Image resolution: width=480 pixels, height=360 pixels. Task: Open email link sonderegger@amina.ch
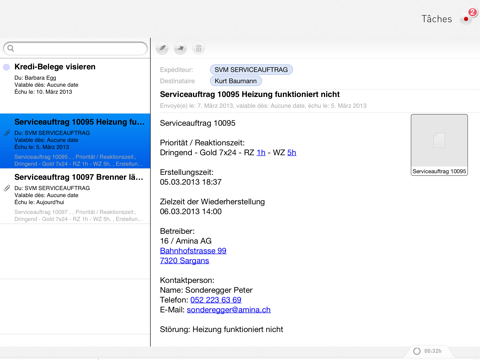click(x=229, y=310)
